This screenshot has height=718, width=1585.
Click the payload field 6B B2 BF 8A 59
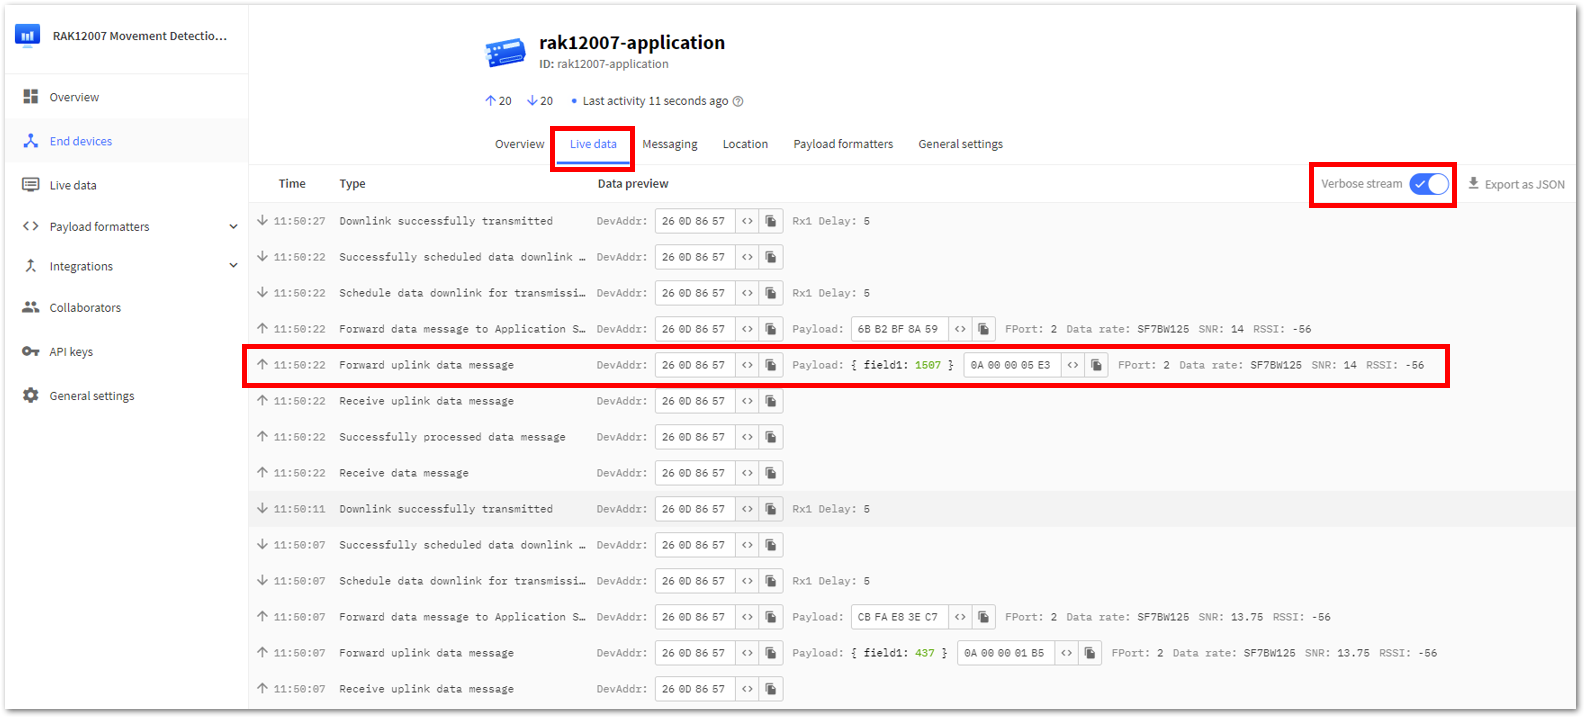[x=899, y=329]
